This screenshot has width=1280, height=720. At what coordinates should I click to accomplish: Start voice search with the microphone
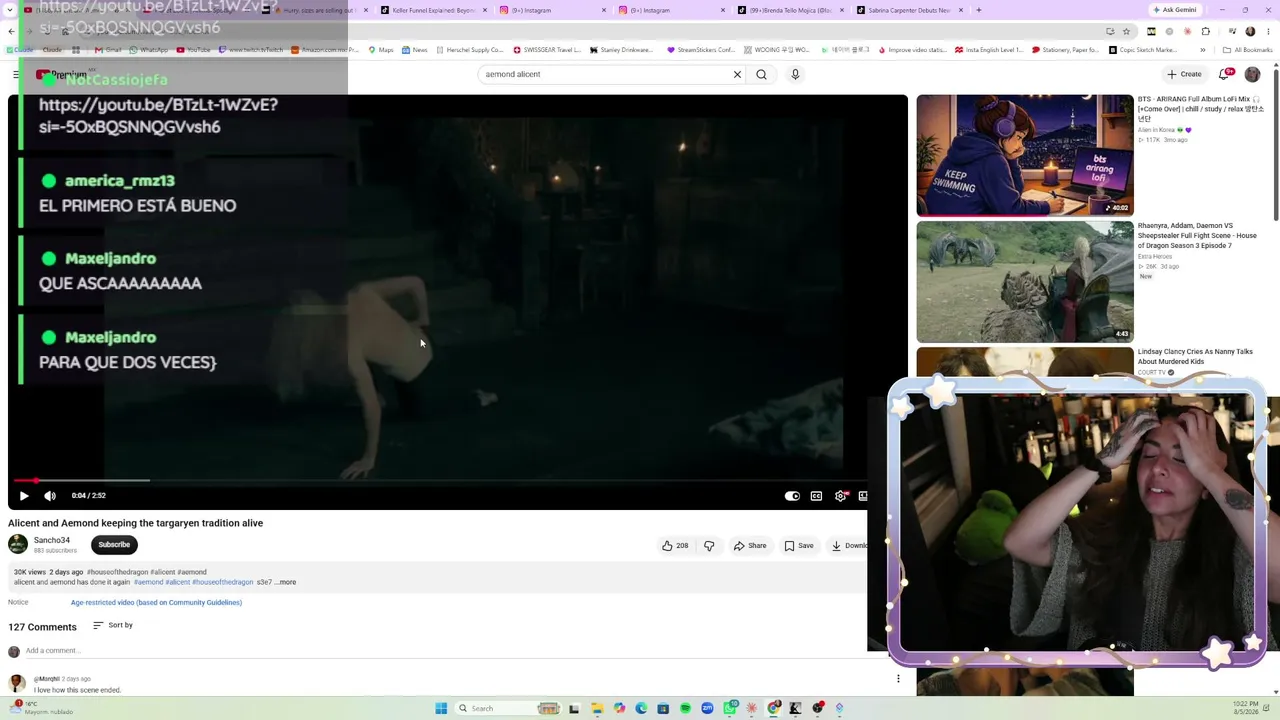[x=795, y=74]
